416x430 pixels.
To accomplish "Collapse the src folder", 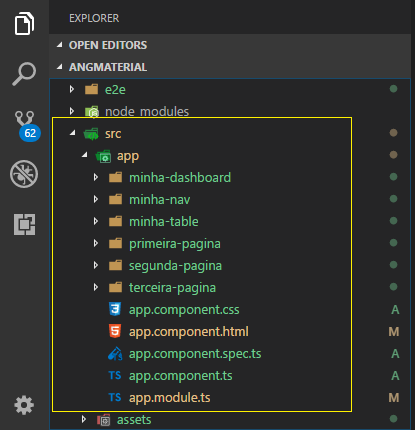I will [x=73, y=133].
